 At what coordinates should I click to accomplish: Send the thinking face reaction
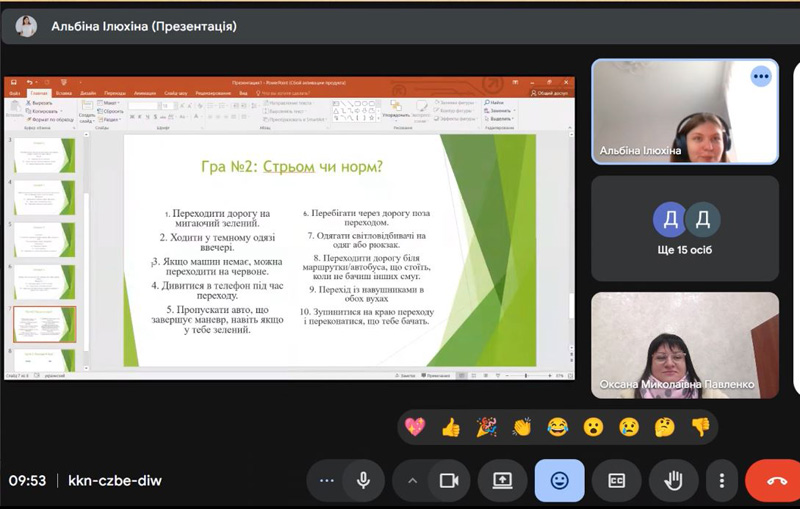tap(664, 427)
